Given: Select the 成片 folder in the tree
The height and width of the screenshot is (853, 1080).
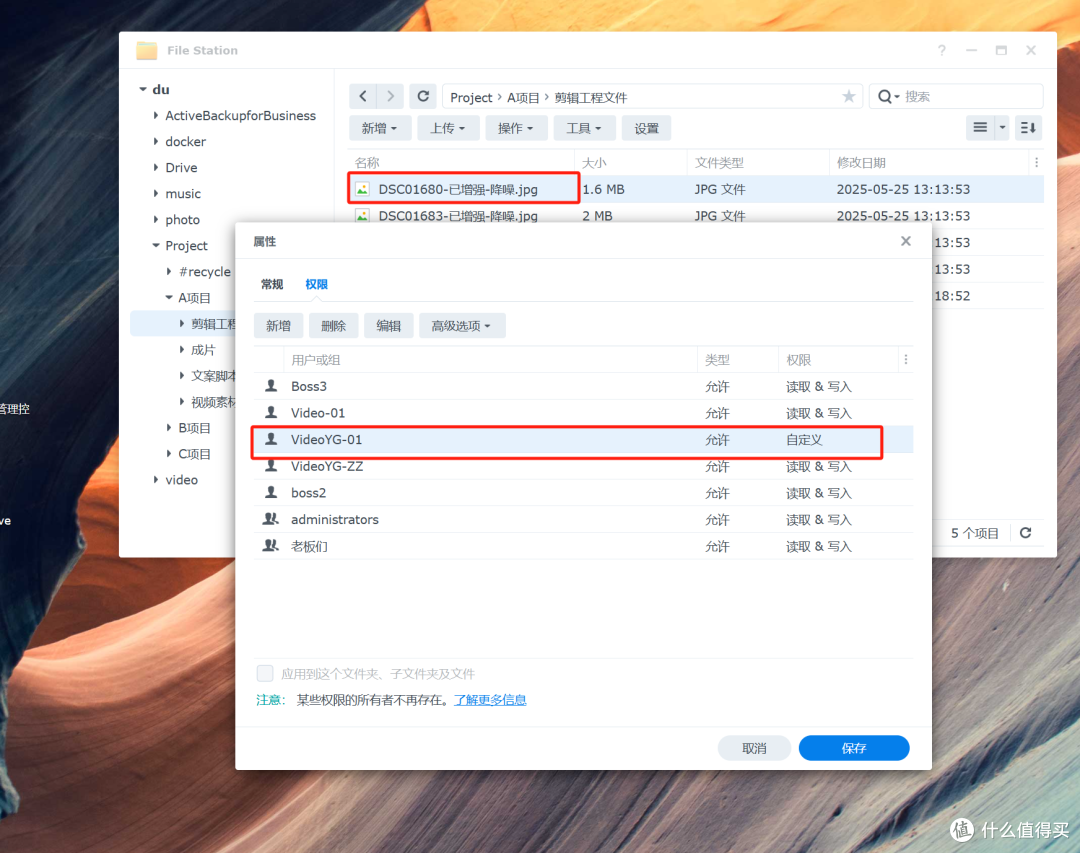Looking at the screenshot, I should (203, 350).
